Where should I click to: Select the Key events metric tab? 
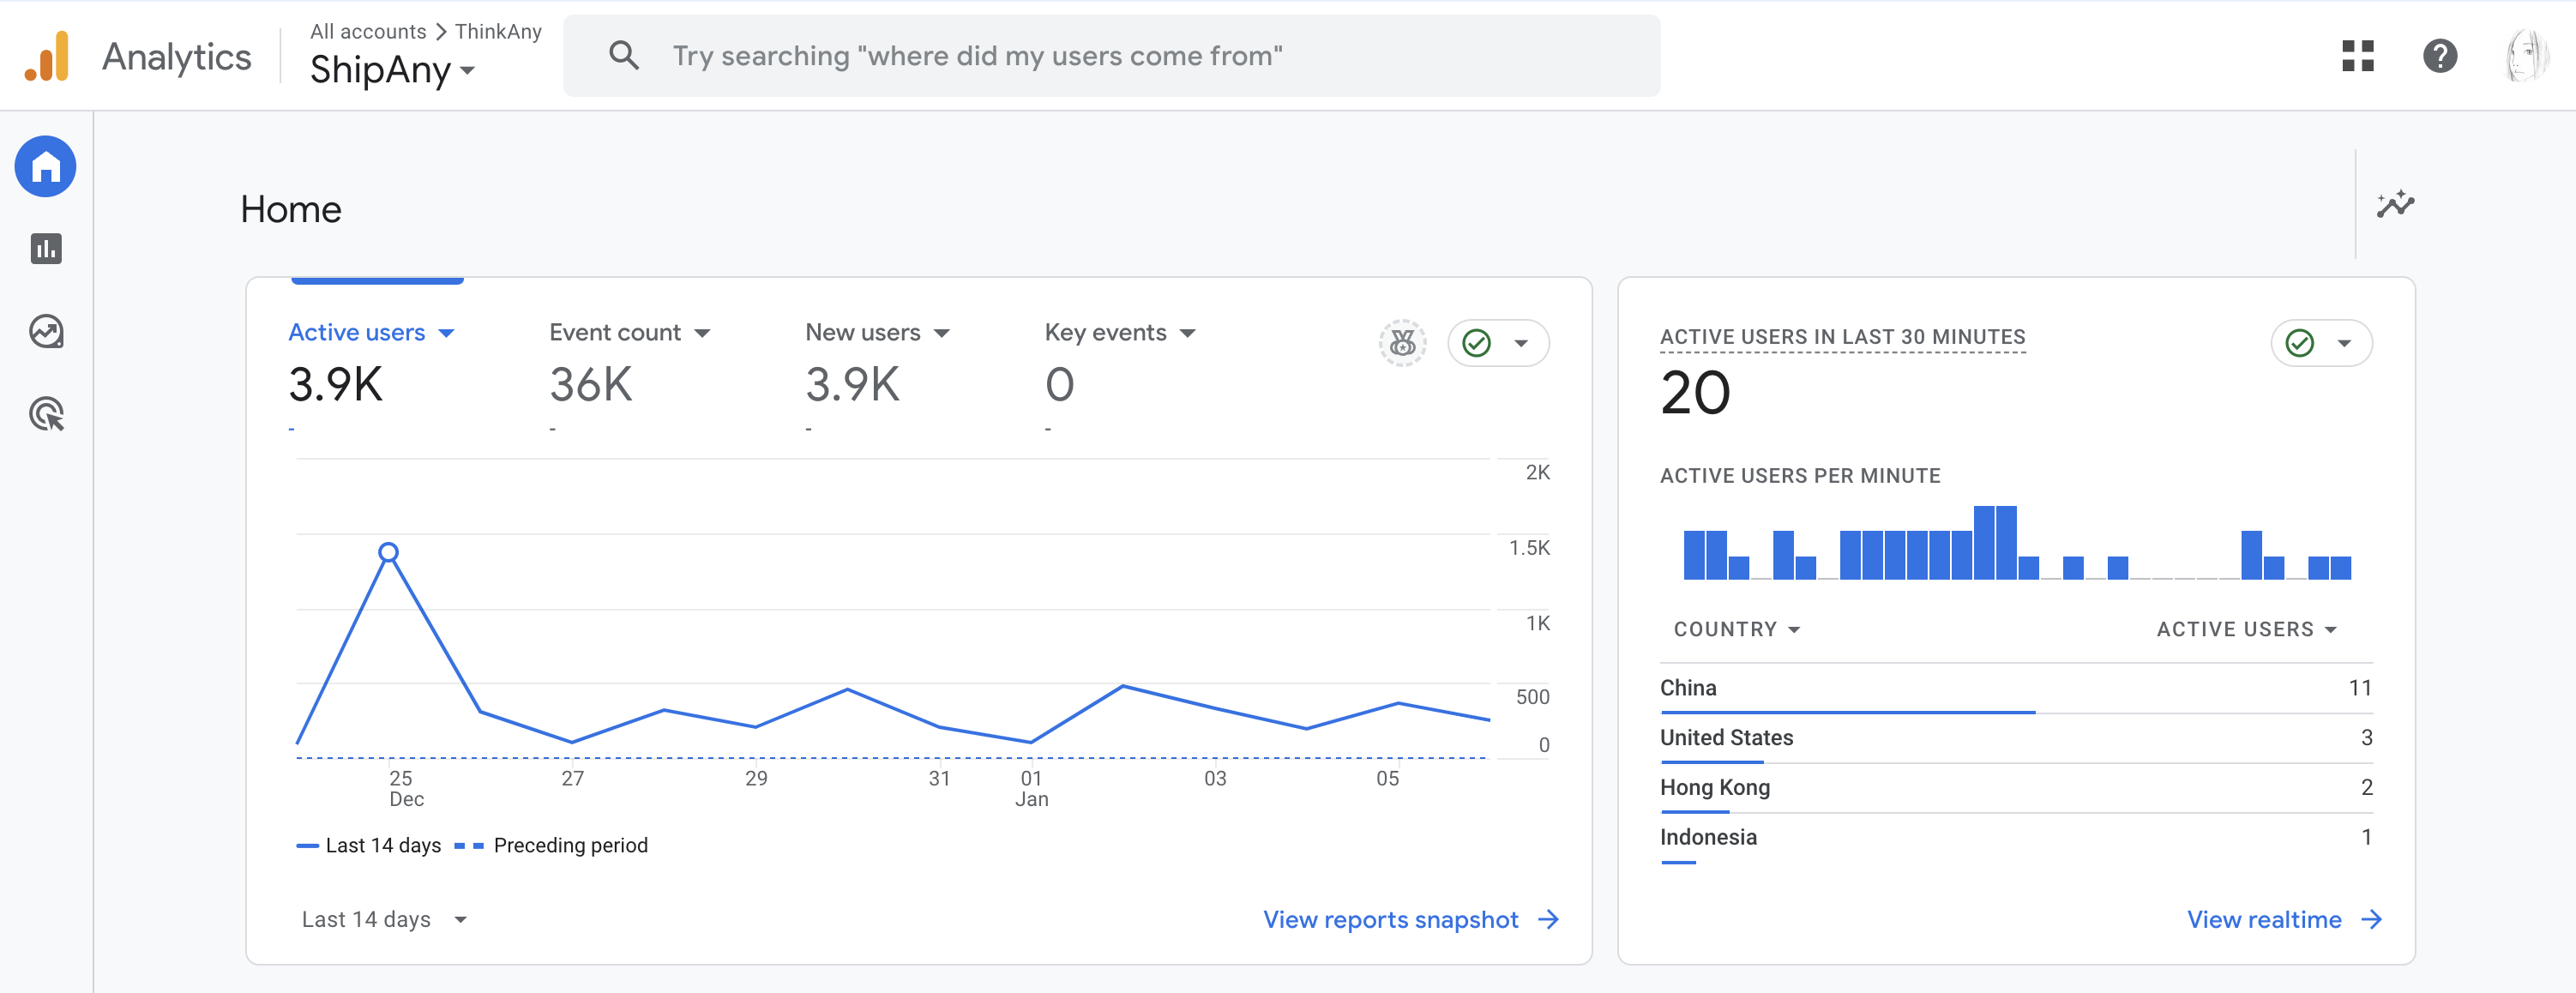point(1119,333)
